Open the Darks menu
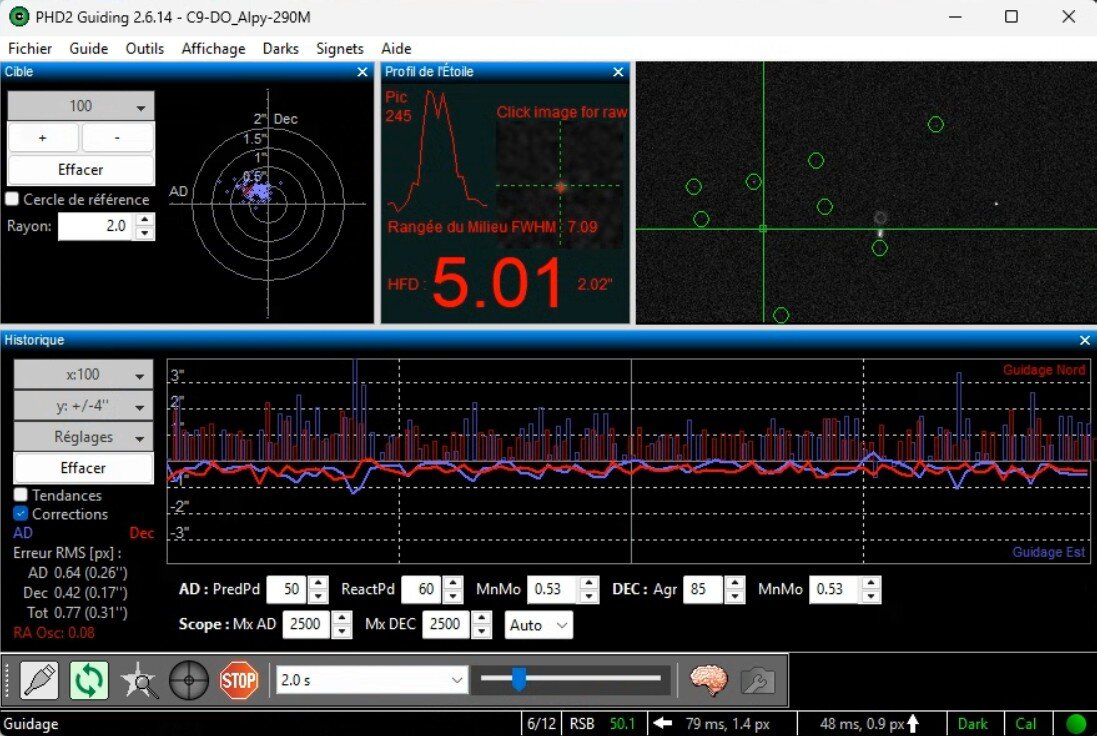The width and height of the screenshot is (1097, 736). point(281,48)
